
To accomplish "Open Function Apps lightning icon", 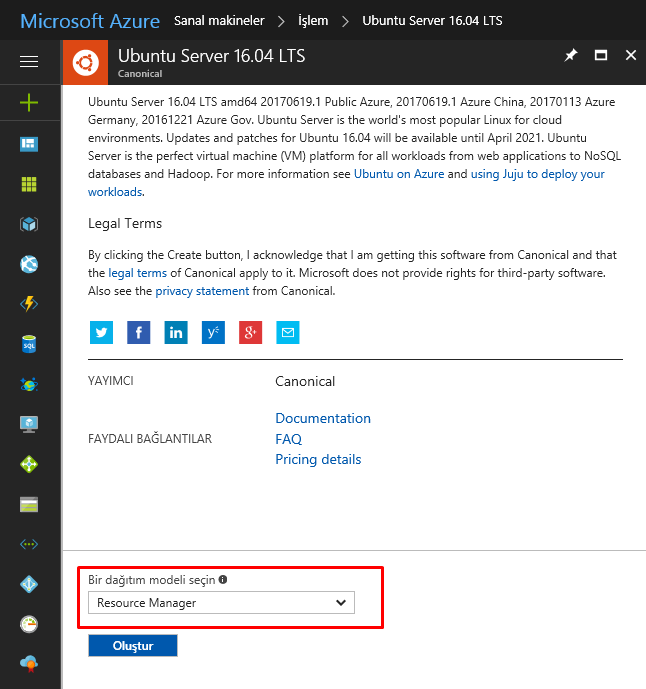I will [29, 304].
